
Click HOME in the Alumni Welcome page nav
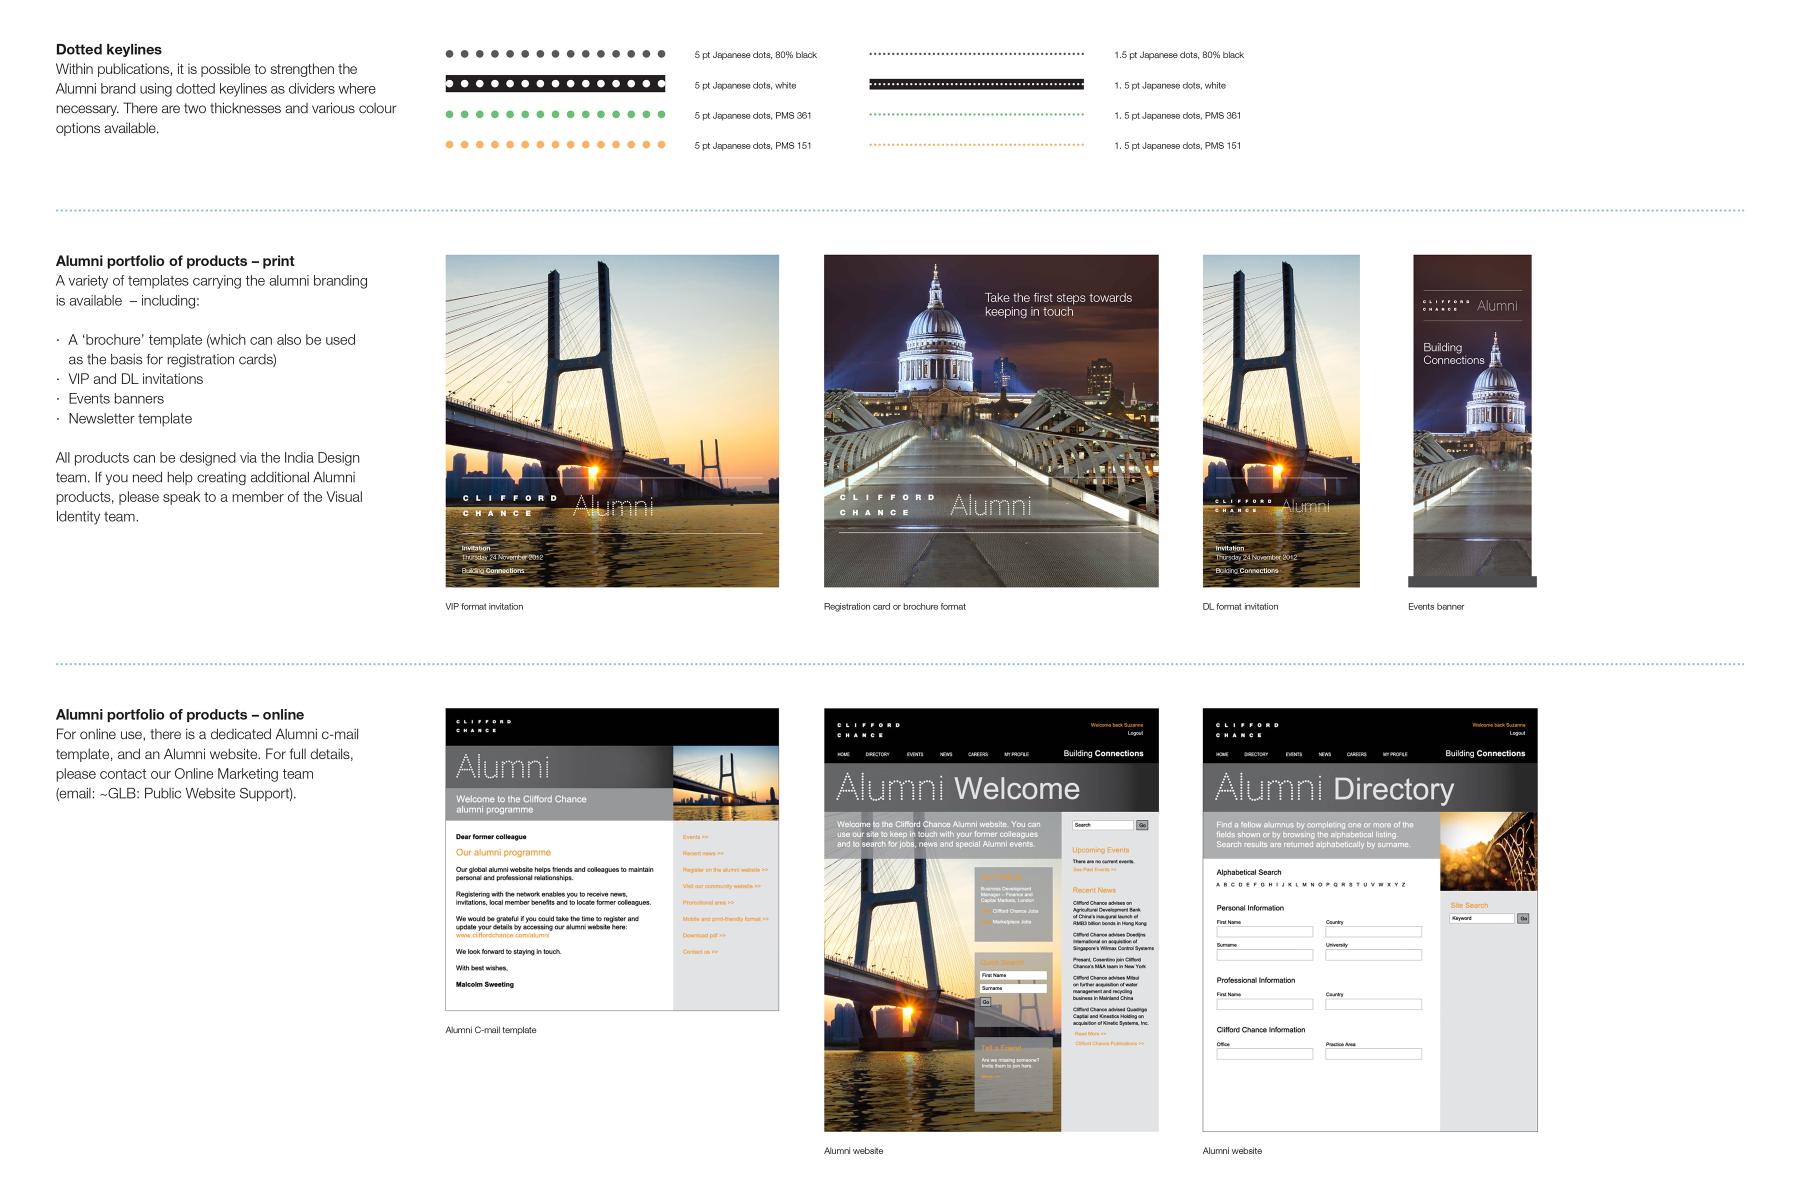(843, 754)
